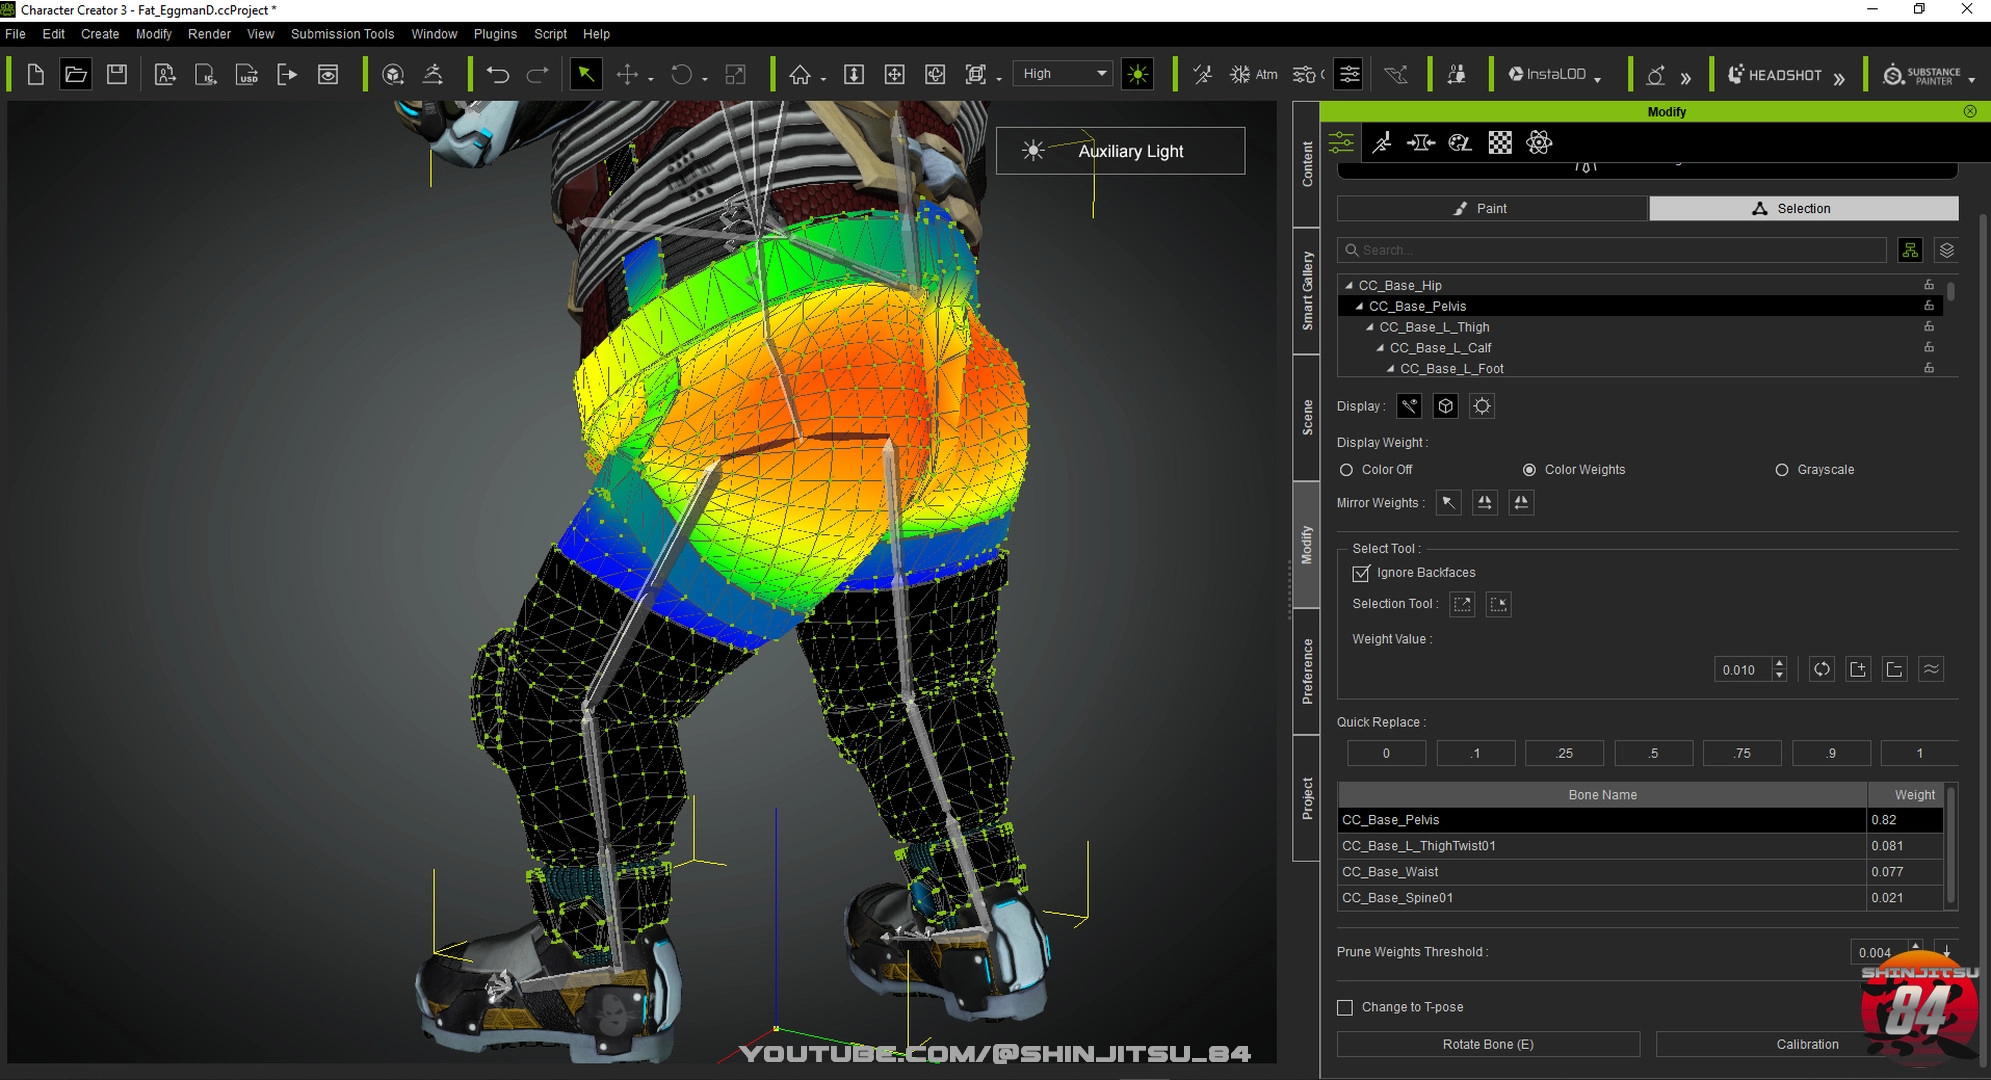The image size is (1991, 1080).
Task: Enable Change to T-pose checkbox
Action: (1346, 1007)
